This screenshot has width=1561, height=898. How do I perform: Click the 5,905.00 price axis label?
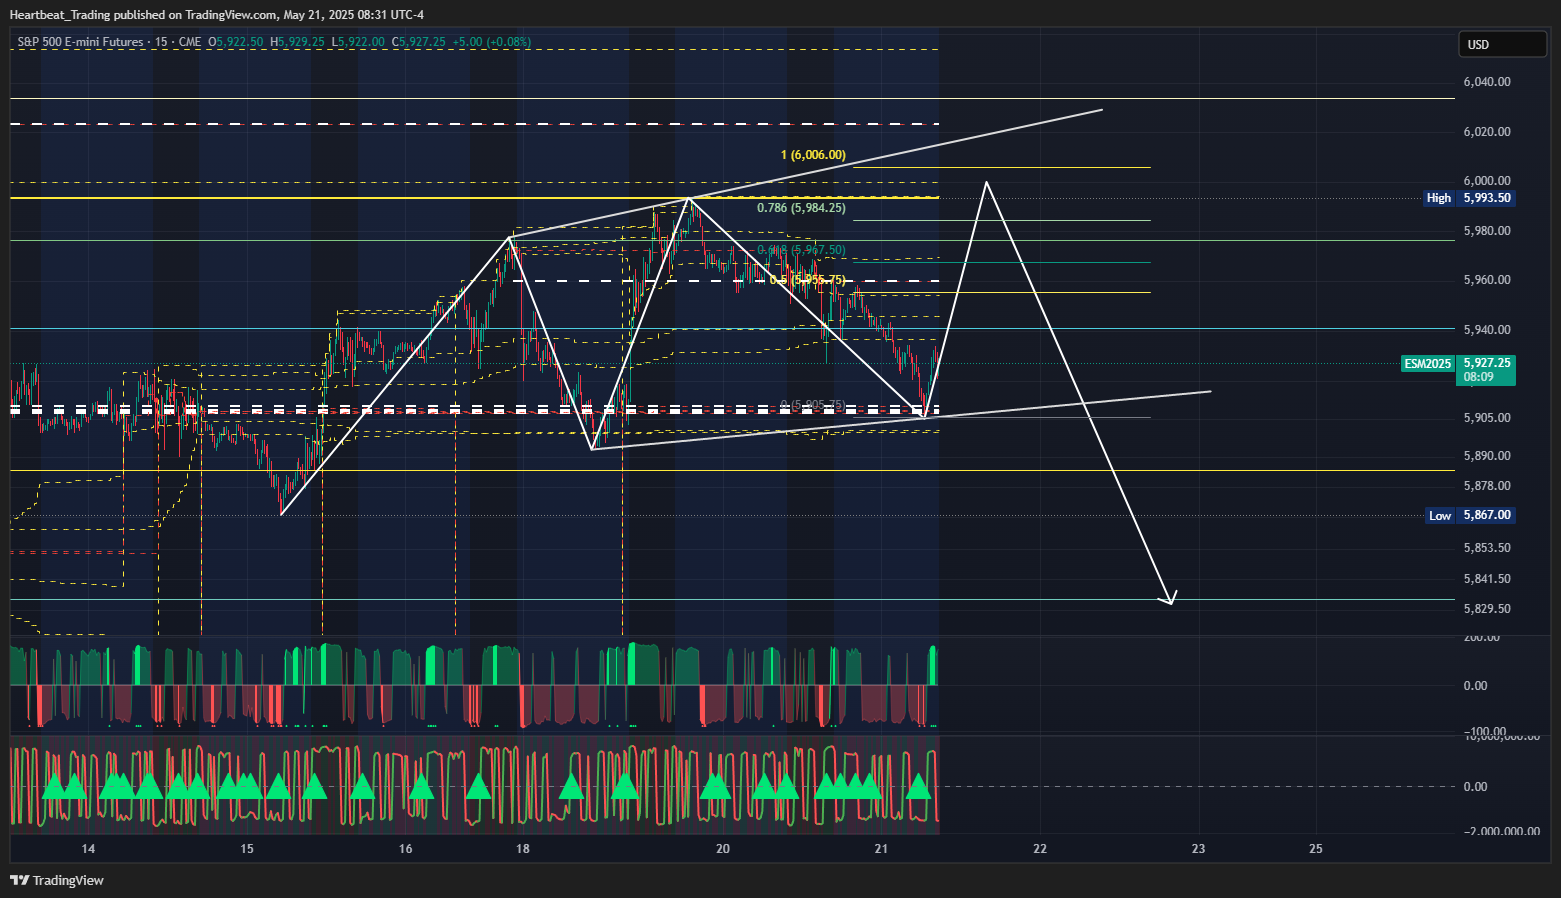tap(1486, 418)
